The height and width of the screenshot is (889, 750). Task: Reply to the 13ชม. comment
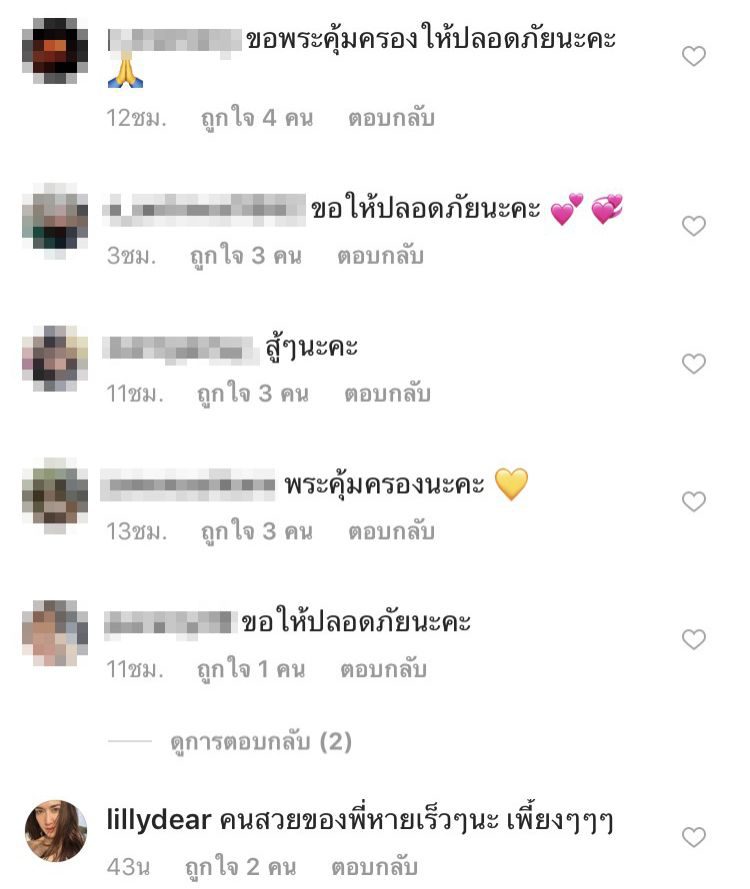[391, 531]
